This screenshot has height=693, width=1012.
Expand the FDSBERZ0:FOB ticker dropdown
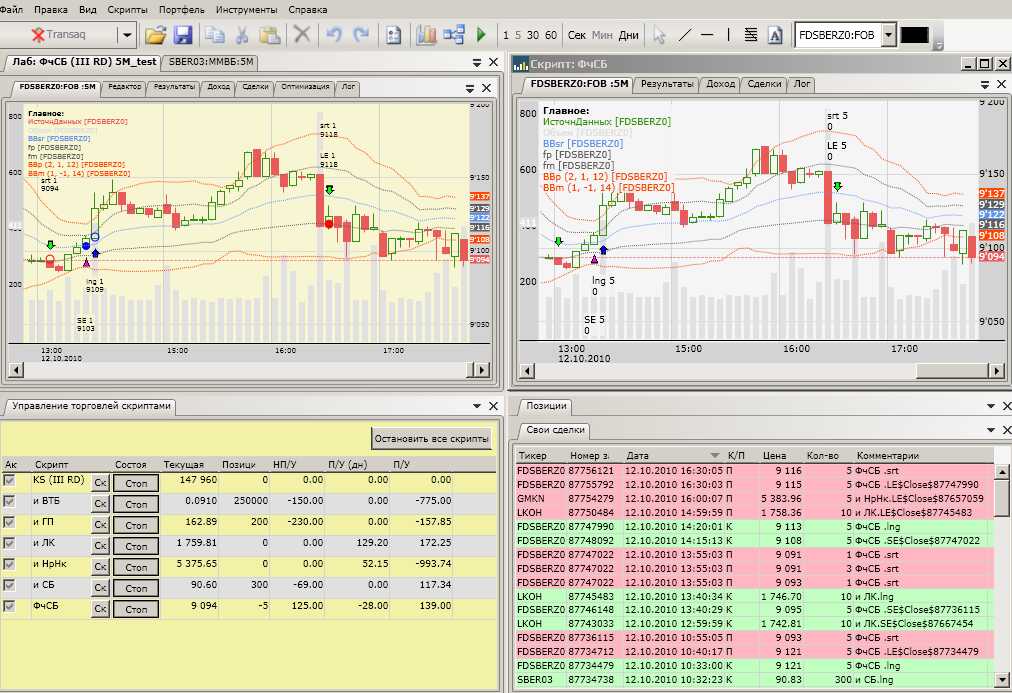(x=888, y=35)
